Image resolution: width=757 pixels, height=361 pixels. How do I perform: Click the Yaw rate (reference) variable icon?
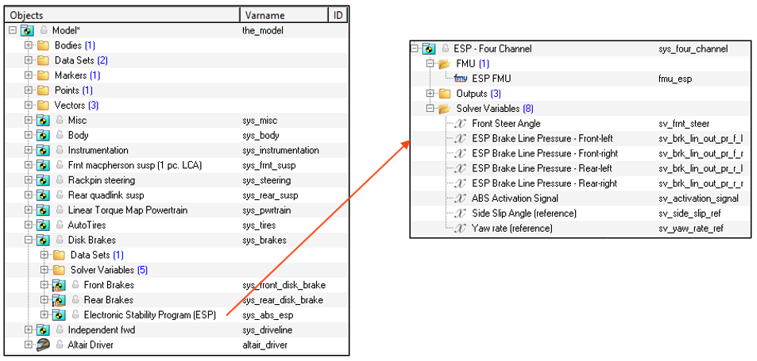(461, 228)
